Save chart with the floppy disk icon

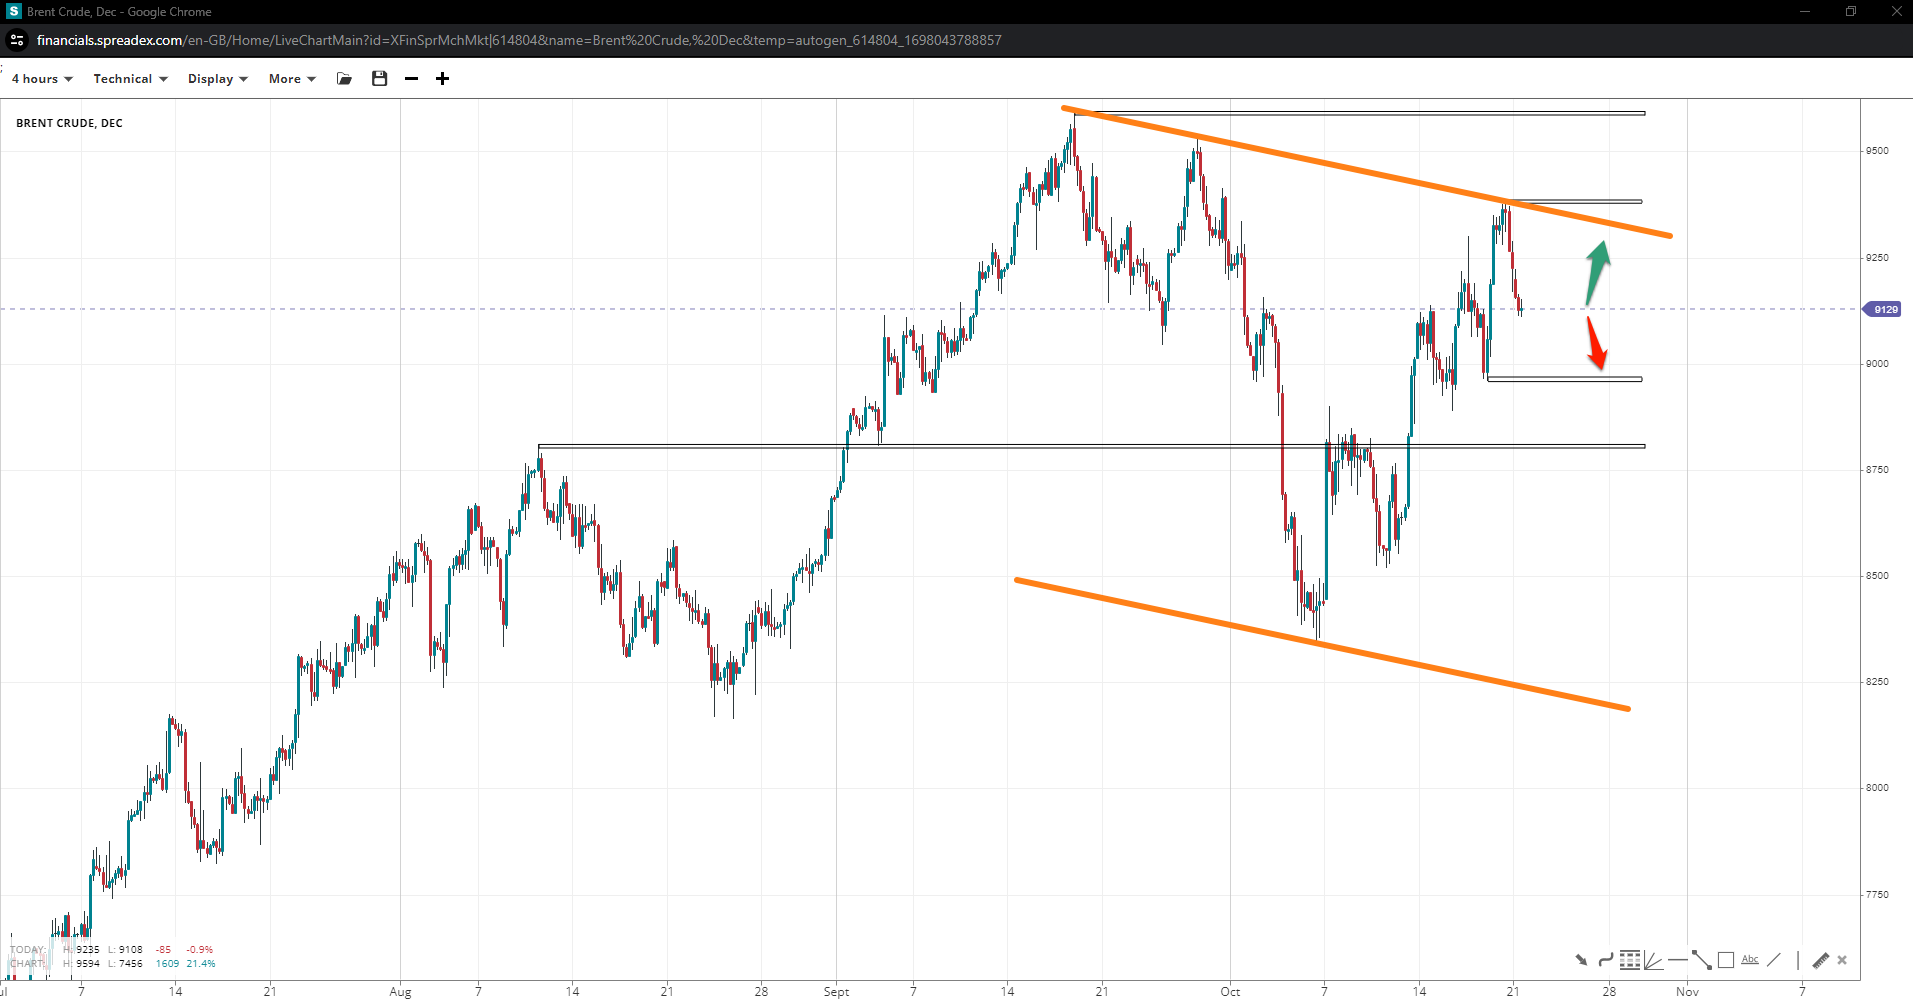(379, 79)
